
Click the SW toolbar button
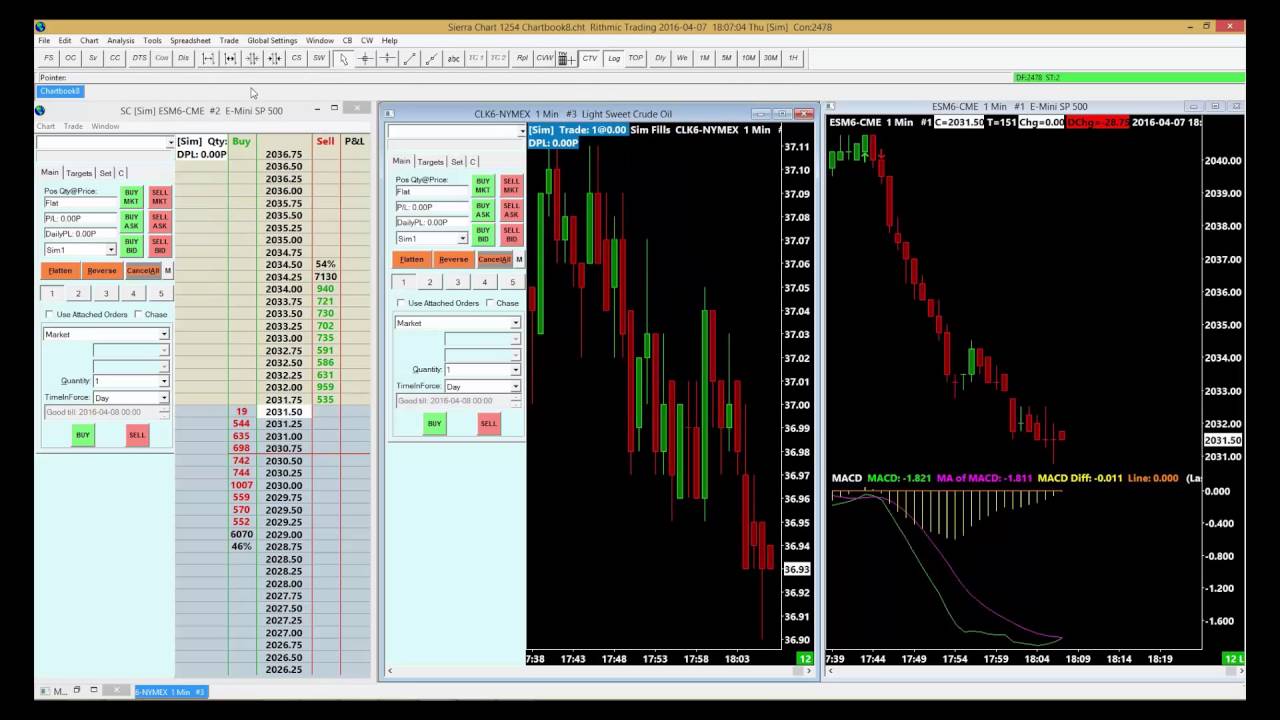tap(319, 58)
